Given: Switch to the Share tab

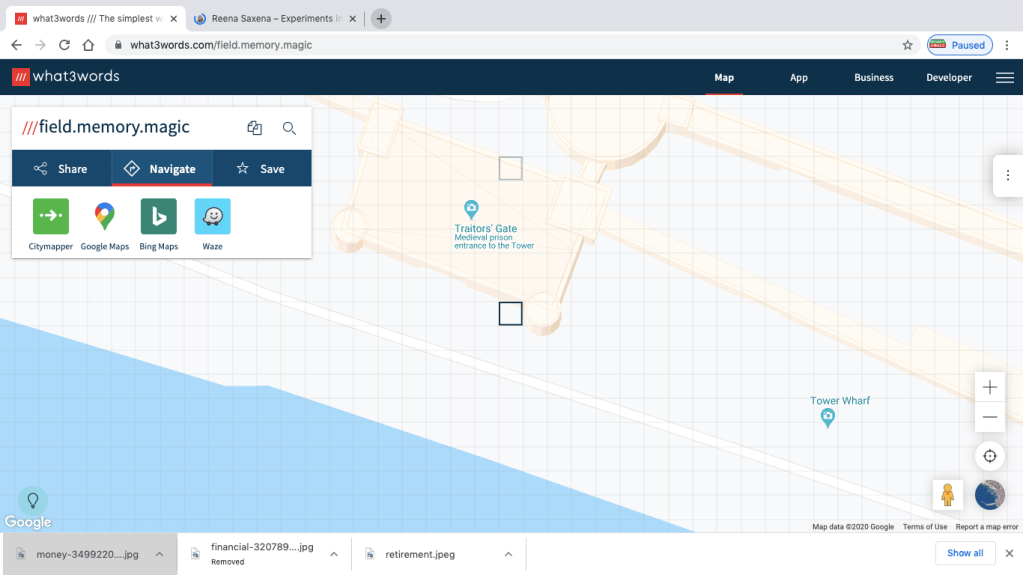Looking at the screenshot, I should (61, 169).
